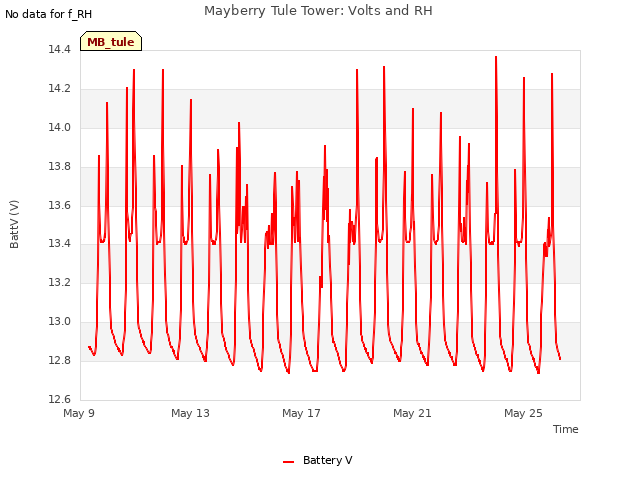Click the May 17 x-axis label

301,413
